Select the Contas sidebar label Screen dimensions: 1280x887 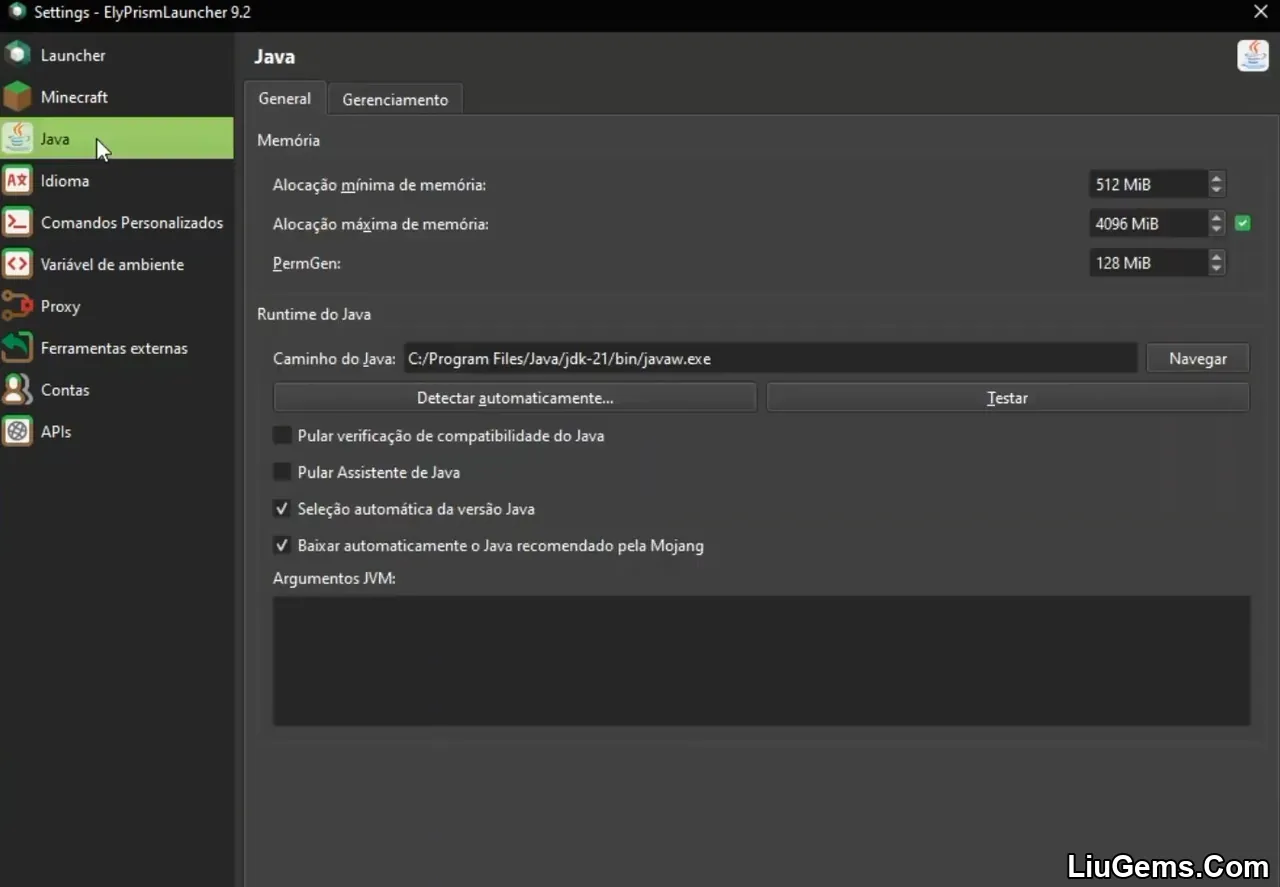point(65,390)
